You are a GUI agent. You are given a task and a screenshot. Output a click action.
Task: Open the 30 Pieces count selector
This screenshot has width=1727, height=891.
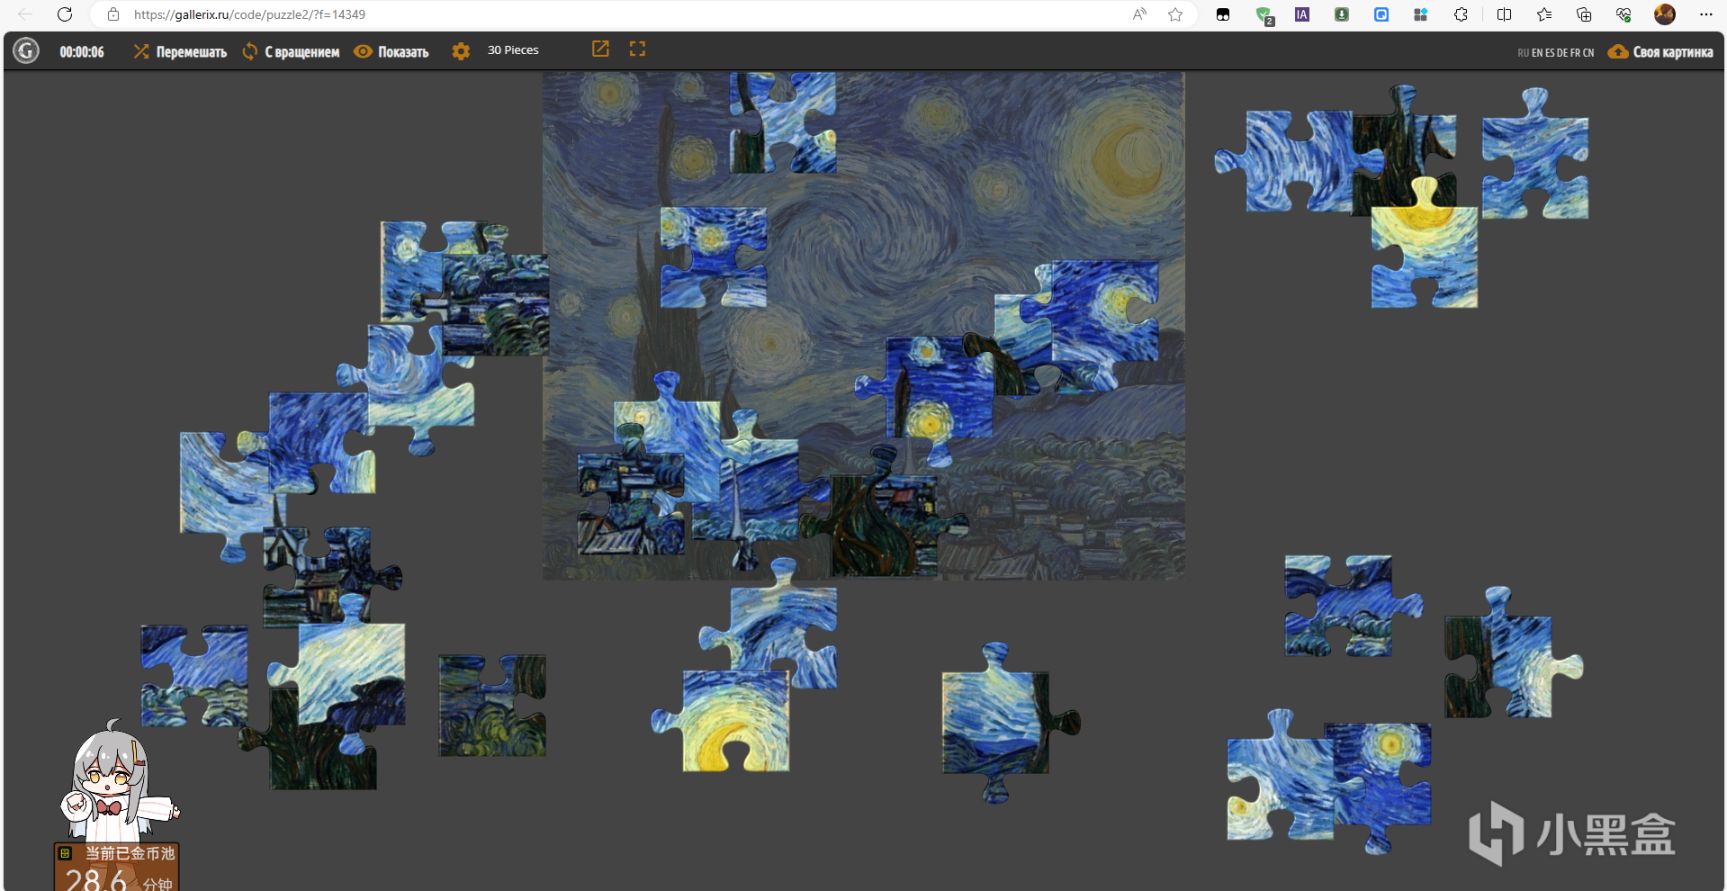(x=513, y=50)
